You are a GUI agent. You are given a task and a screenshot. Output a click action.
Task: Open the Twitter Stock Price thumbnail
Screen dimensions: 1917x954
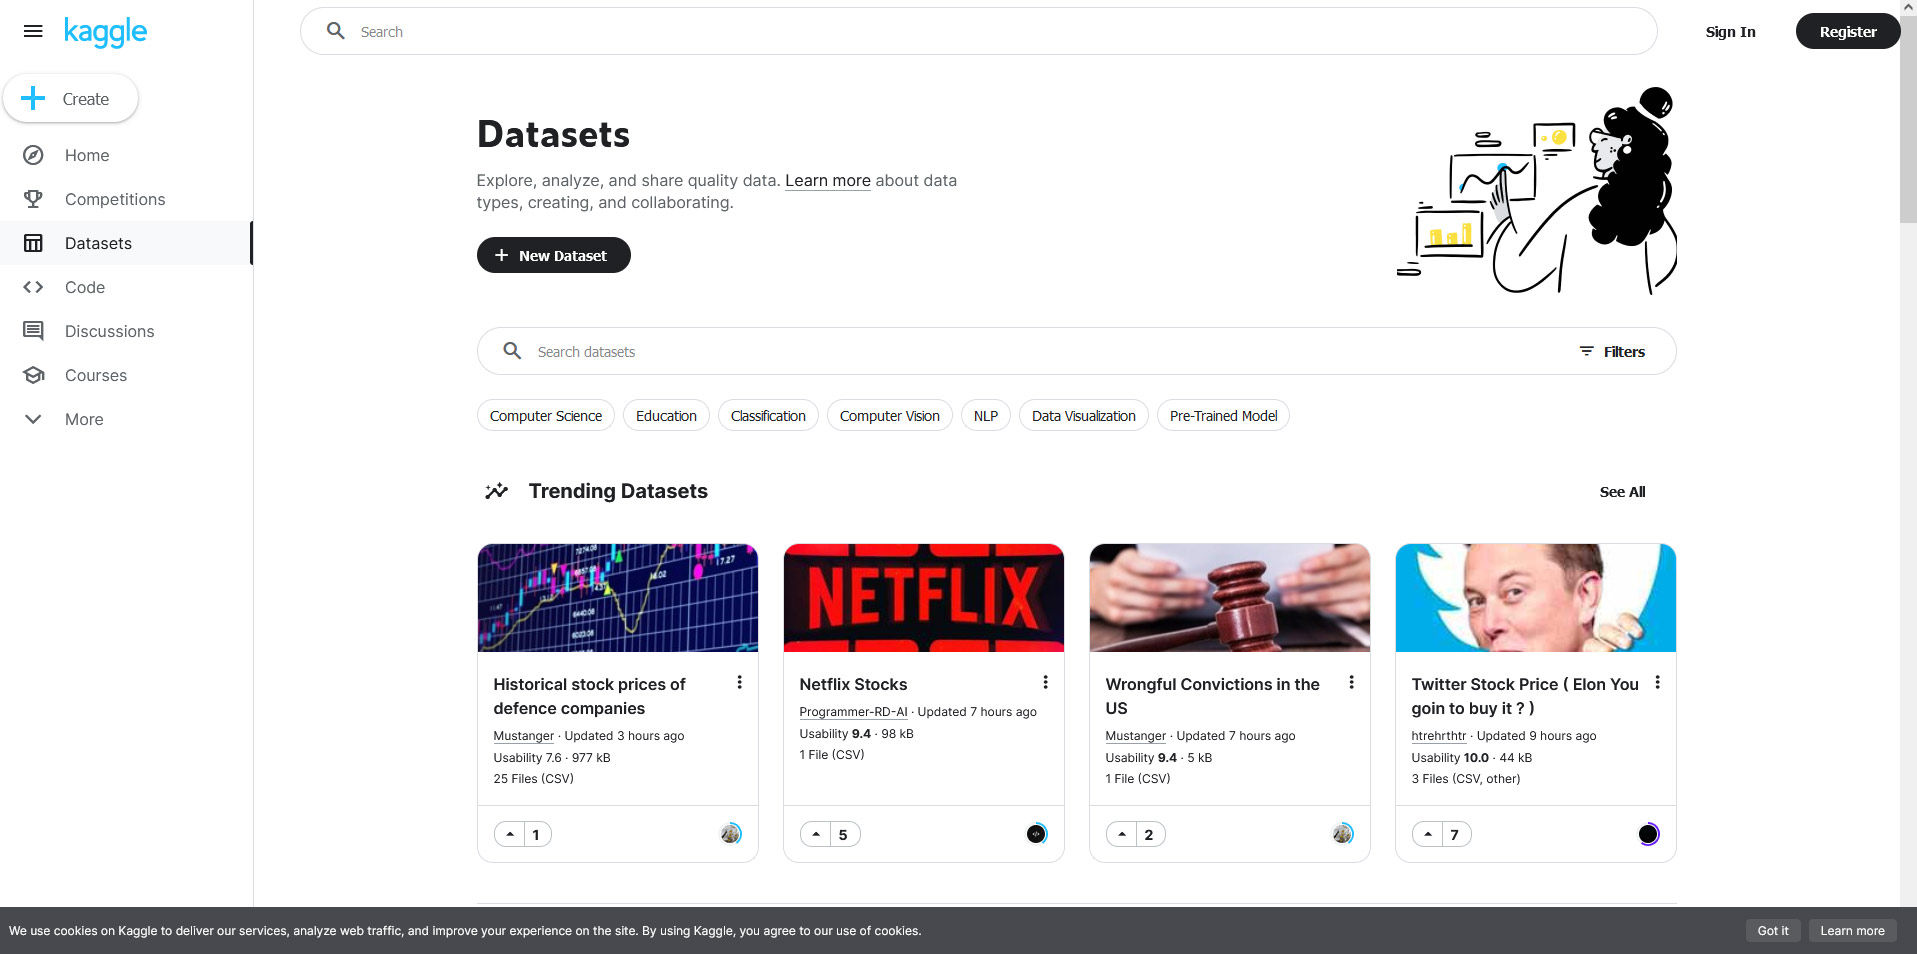click(1535, 598)
